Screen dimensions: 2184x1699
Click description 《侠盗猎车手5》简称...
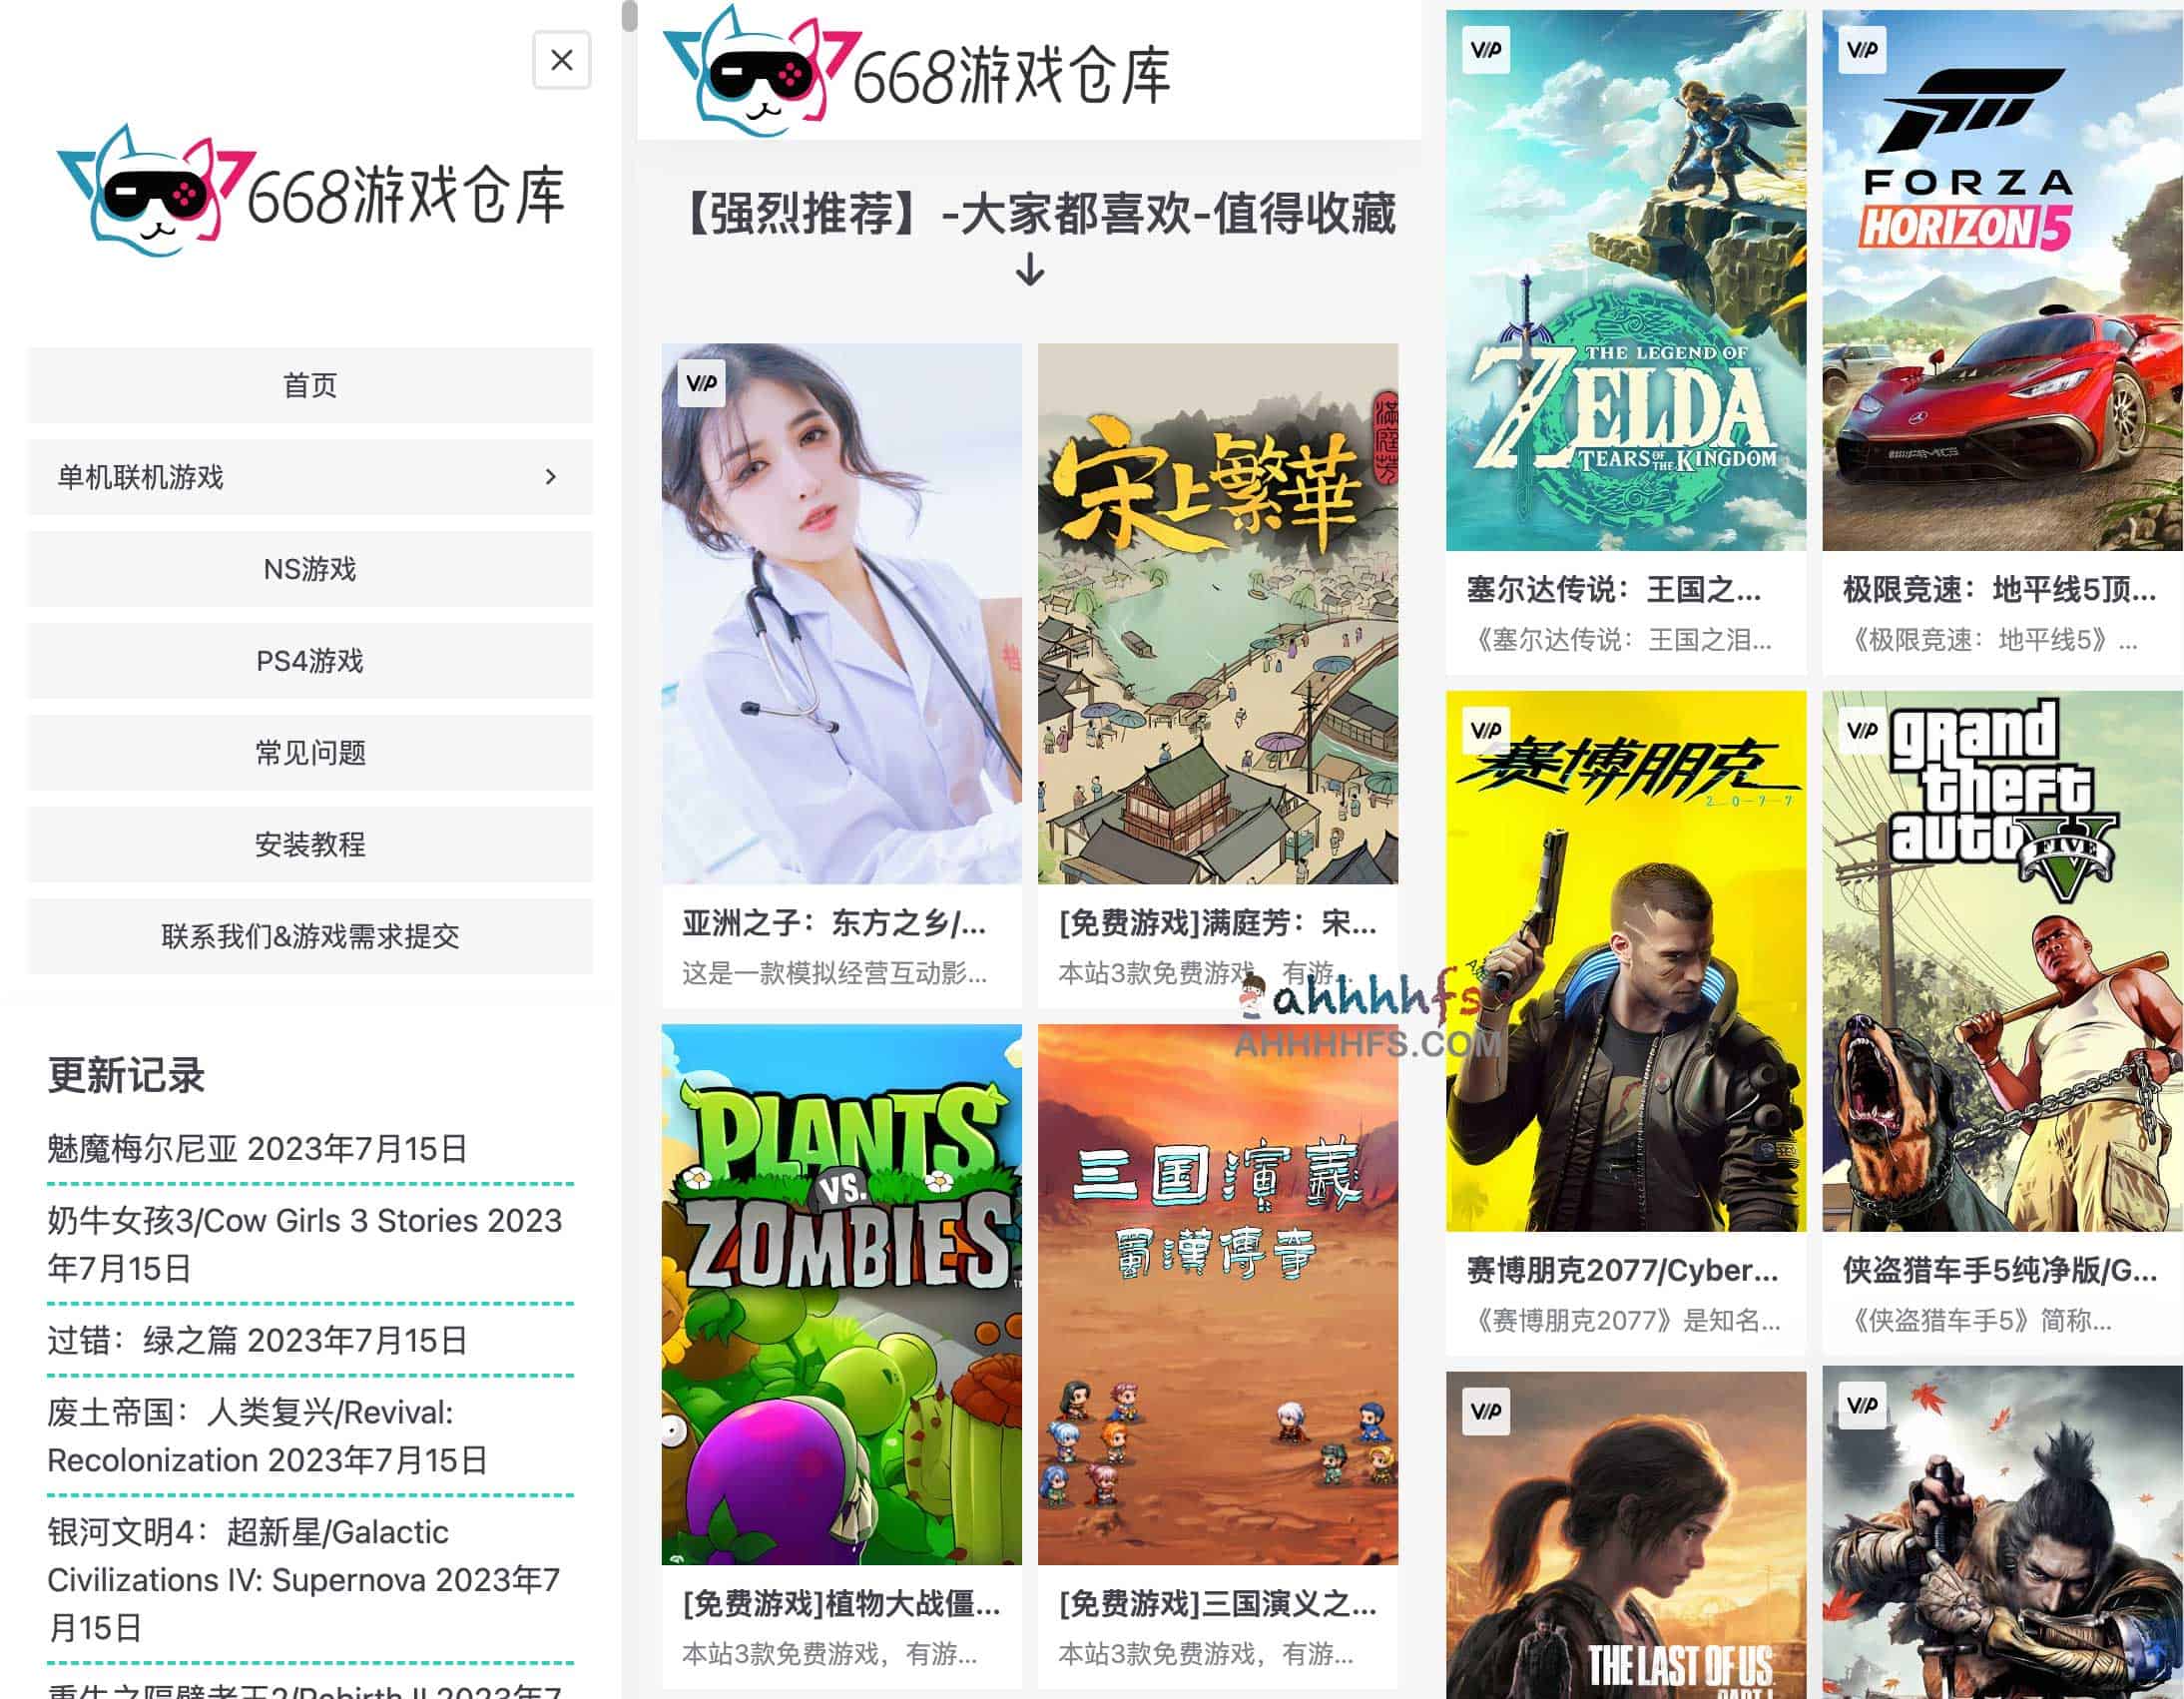pyautogui.click(x=1978, y=1320)
